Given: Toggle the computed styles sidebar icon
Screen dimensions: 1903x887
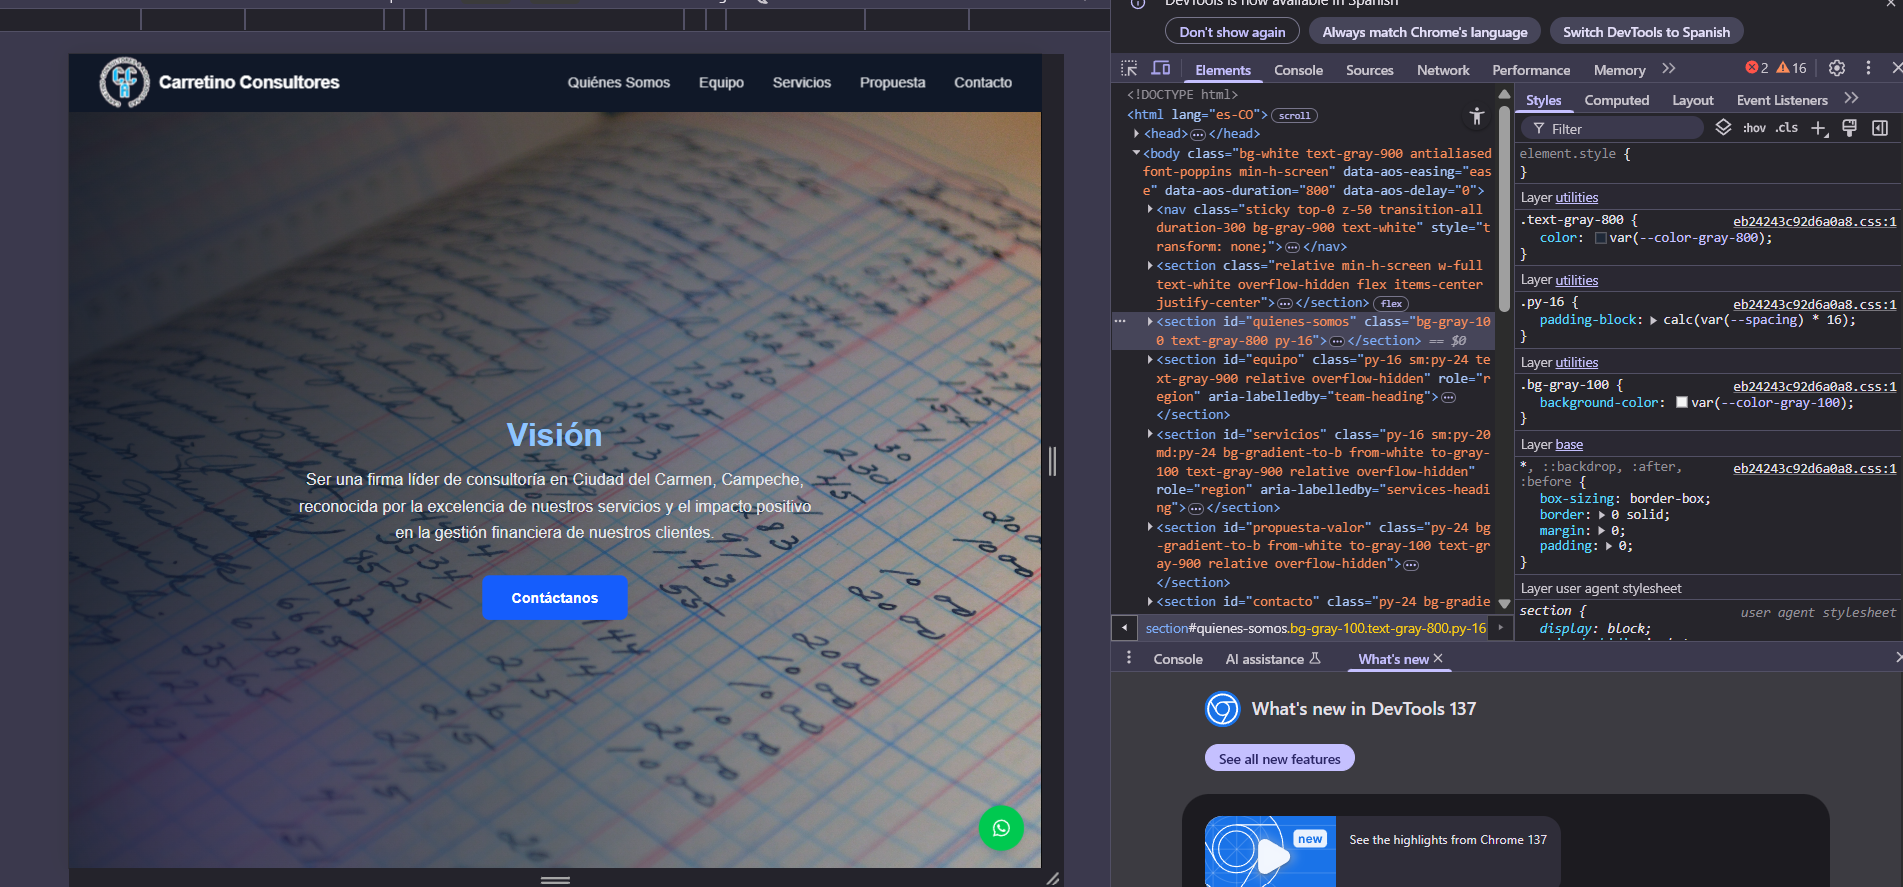Looking at the screenshot, I should pos(1880,129).
